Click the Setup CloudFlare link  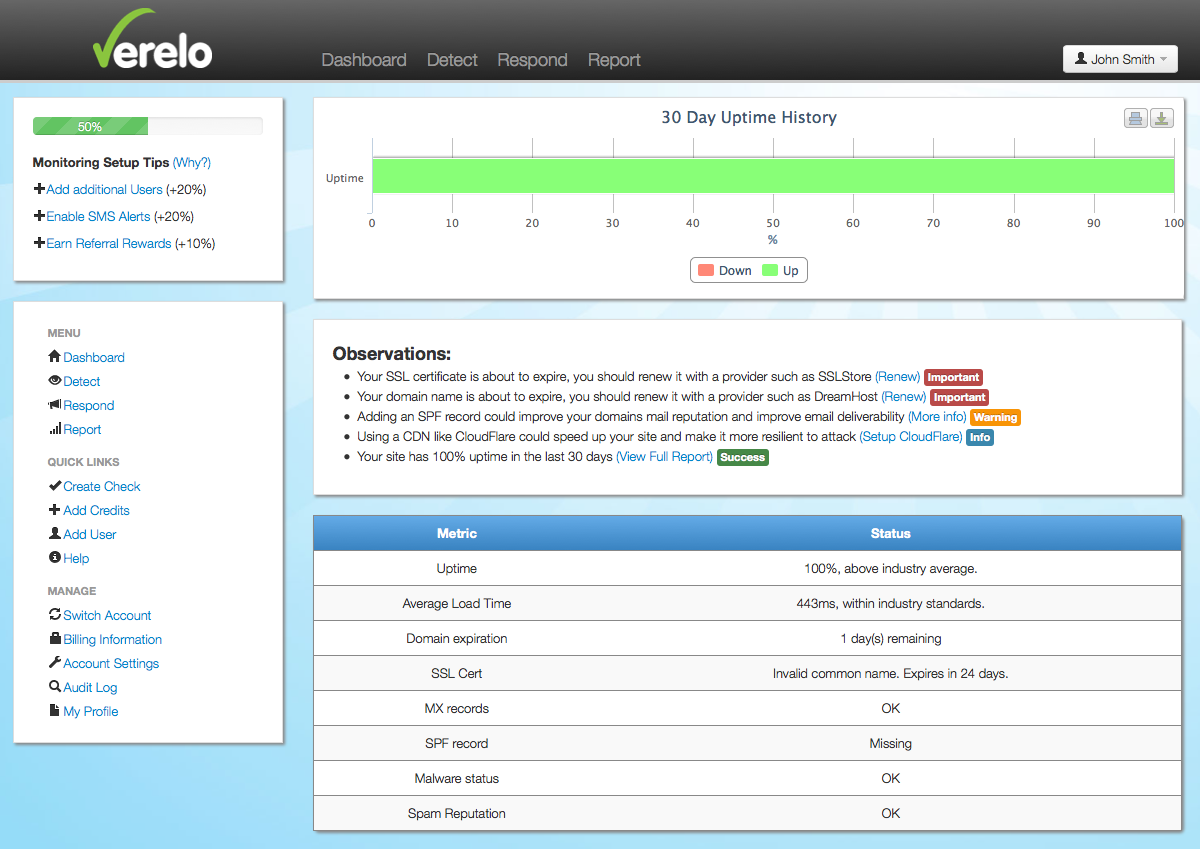click(x=911, y=437)
